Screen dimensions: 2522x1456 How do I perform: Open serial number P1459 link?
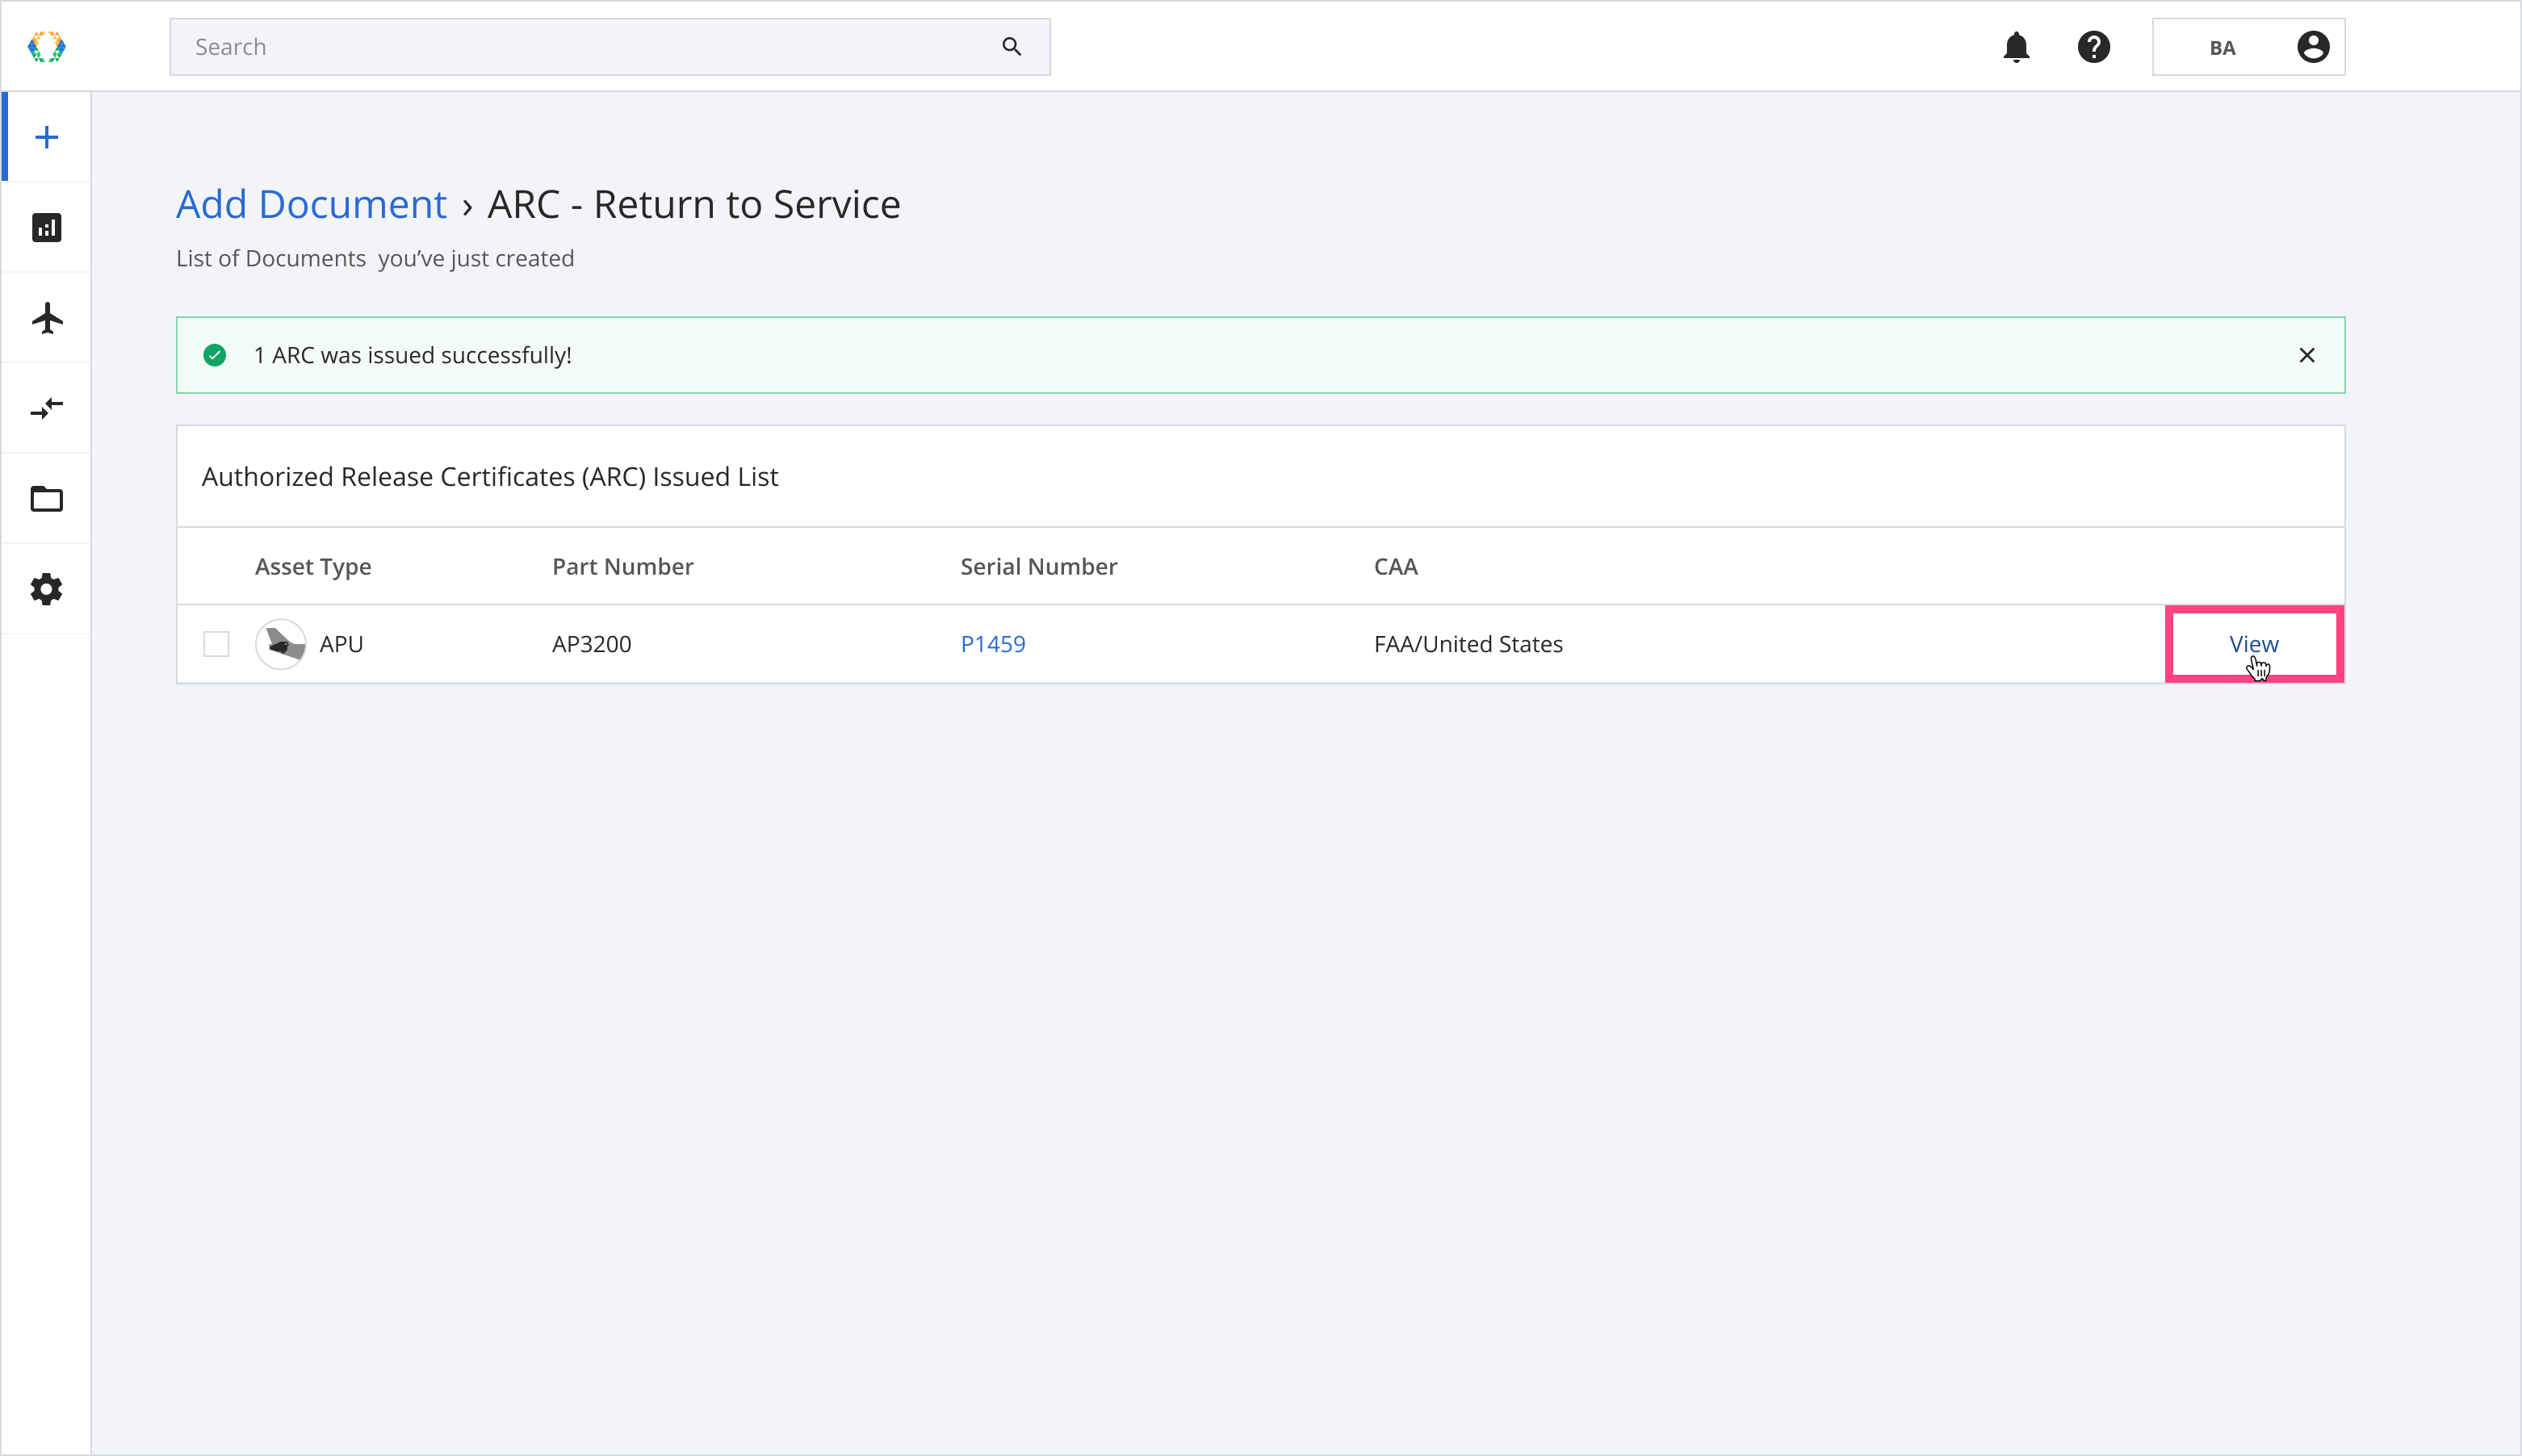[x=992, y=644]
